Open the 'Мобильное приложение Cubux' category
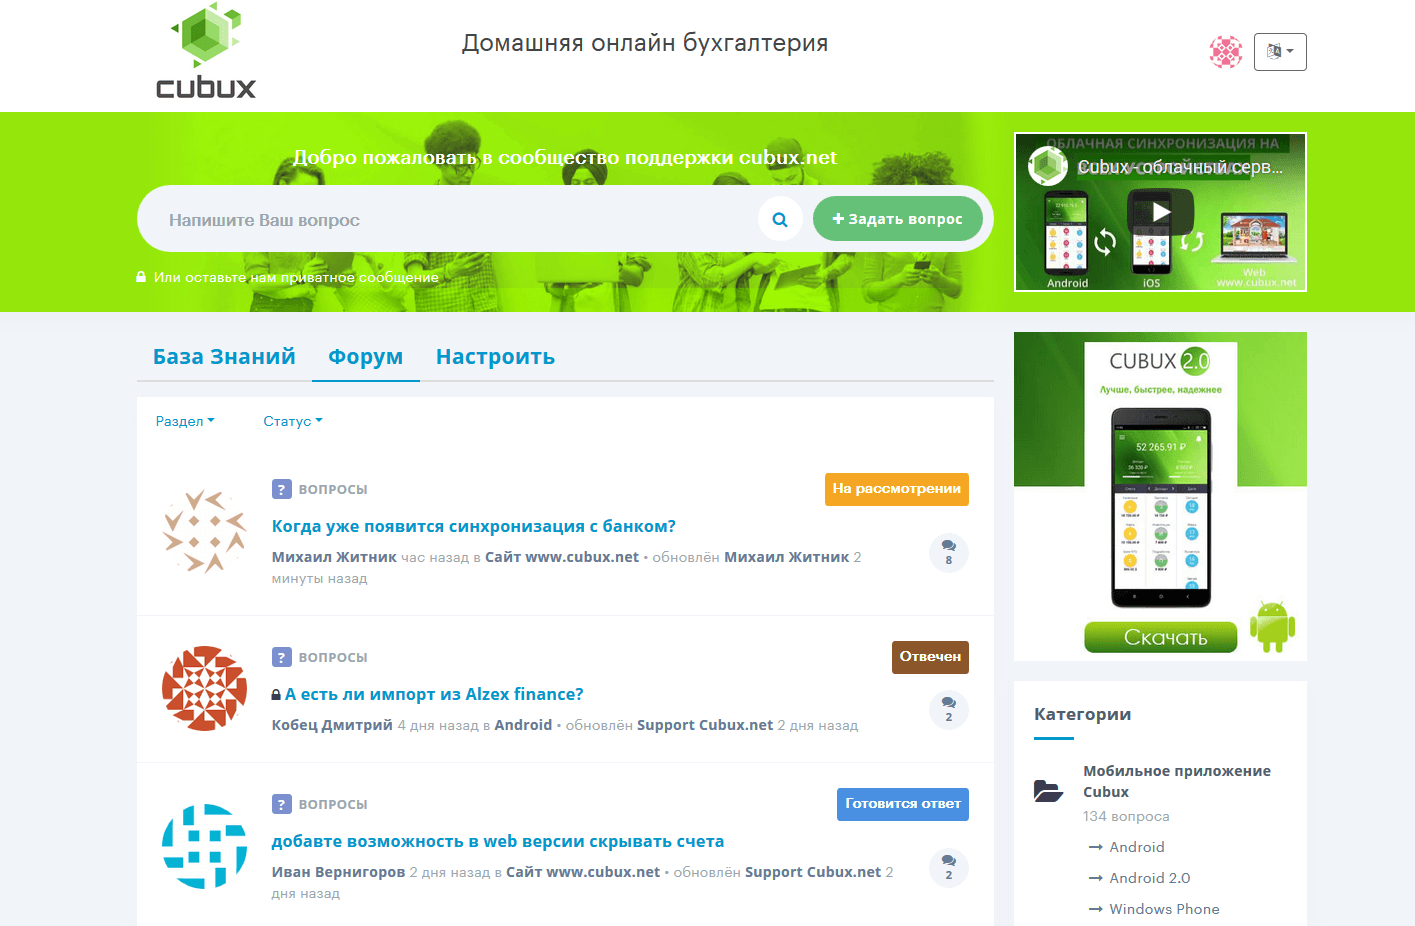 point(1177,781)
